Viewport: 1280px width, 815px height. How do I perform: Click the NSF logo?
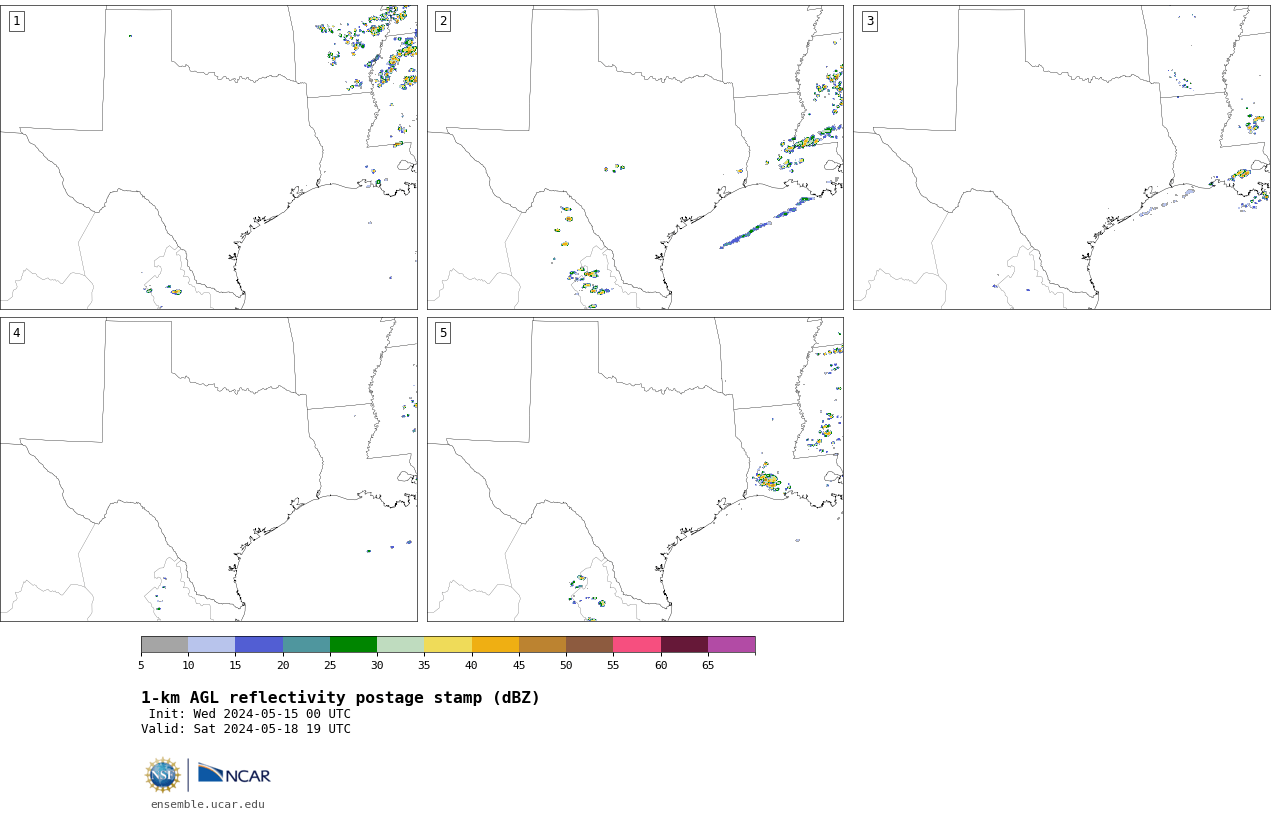coord(163,775)
